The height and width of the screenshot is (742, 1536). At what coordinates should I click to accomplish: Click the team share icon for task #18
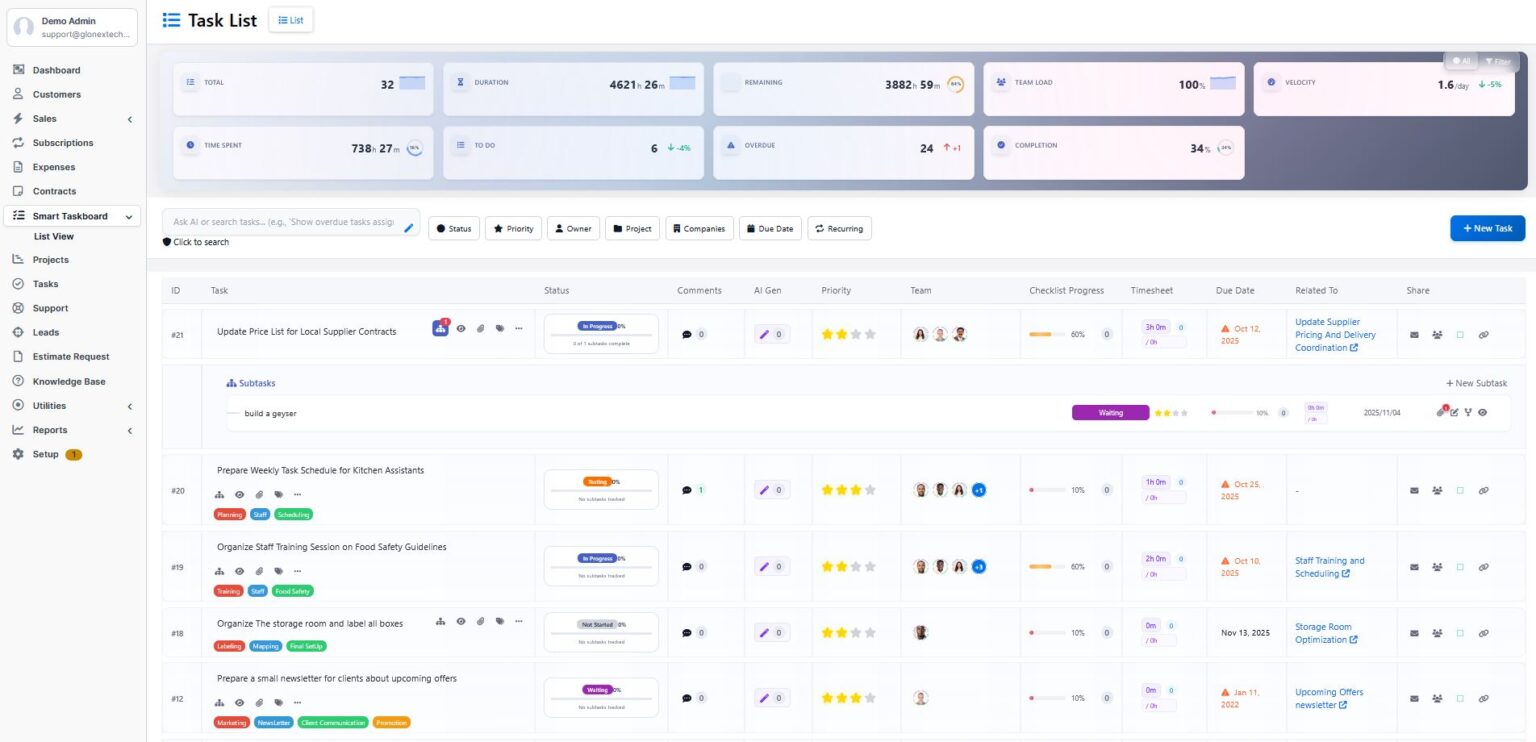pos(1437,633)
